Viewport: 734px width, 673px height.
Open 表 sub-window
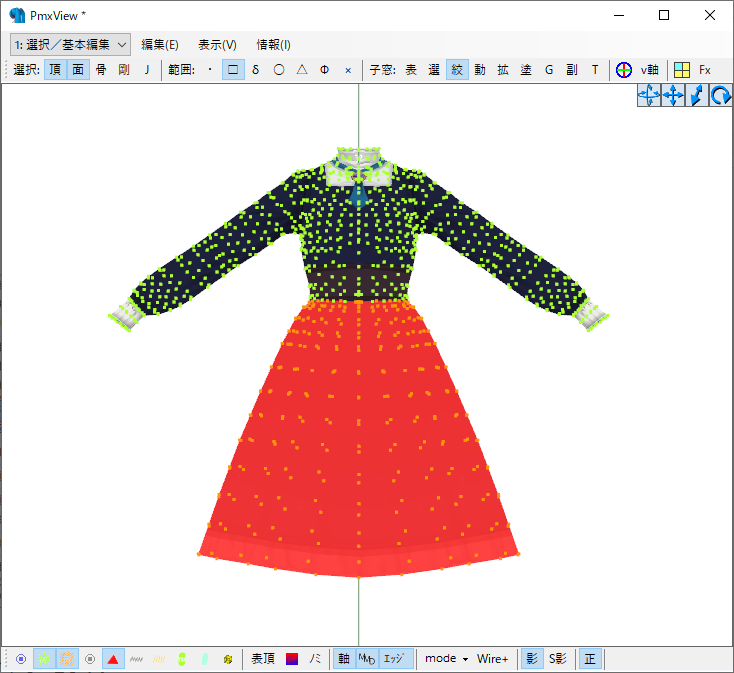coord(411,70)
